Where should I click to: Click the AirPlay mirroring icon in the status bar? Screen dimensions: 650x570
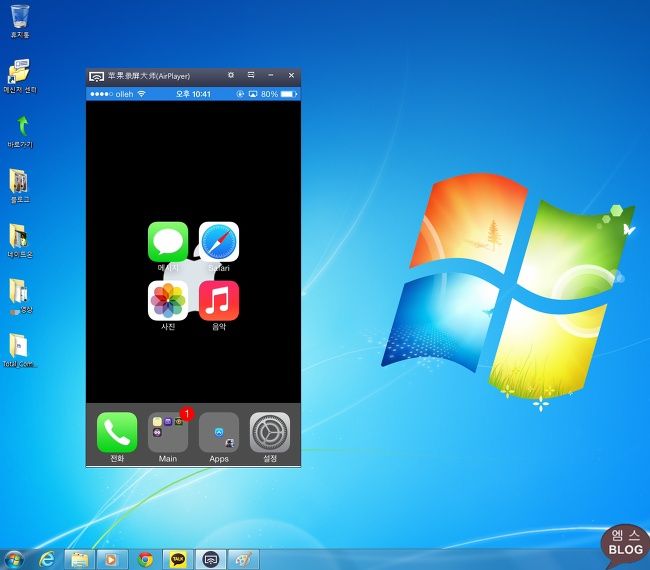tap(253, 94)
